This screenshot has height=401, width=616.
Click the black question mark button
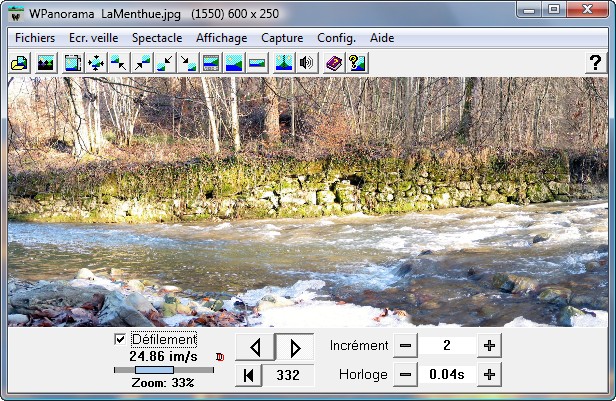tap(596, 63)
